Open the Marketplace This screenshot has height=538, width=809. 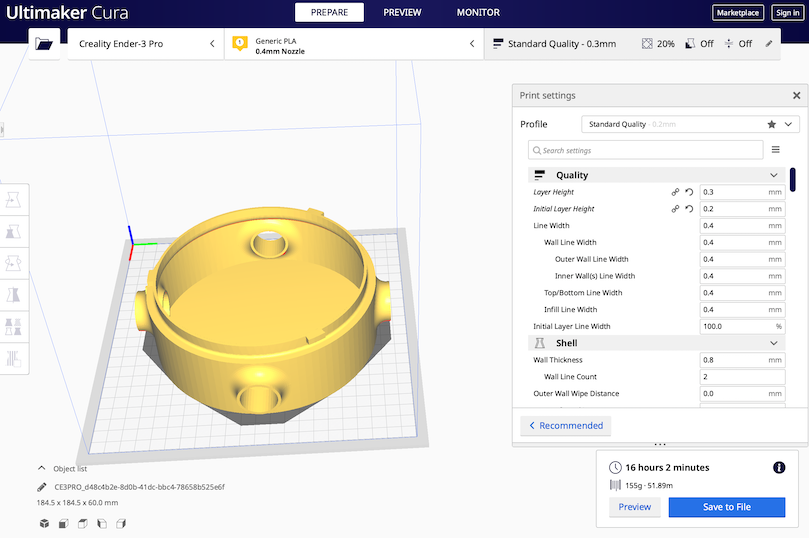738,13
